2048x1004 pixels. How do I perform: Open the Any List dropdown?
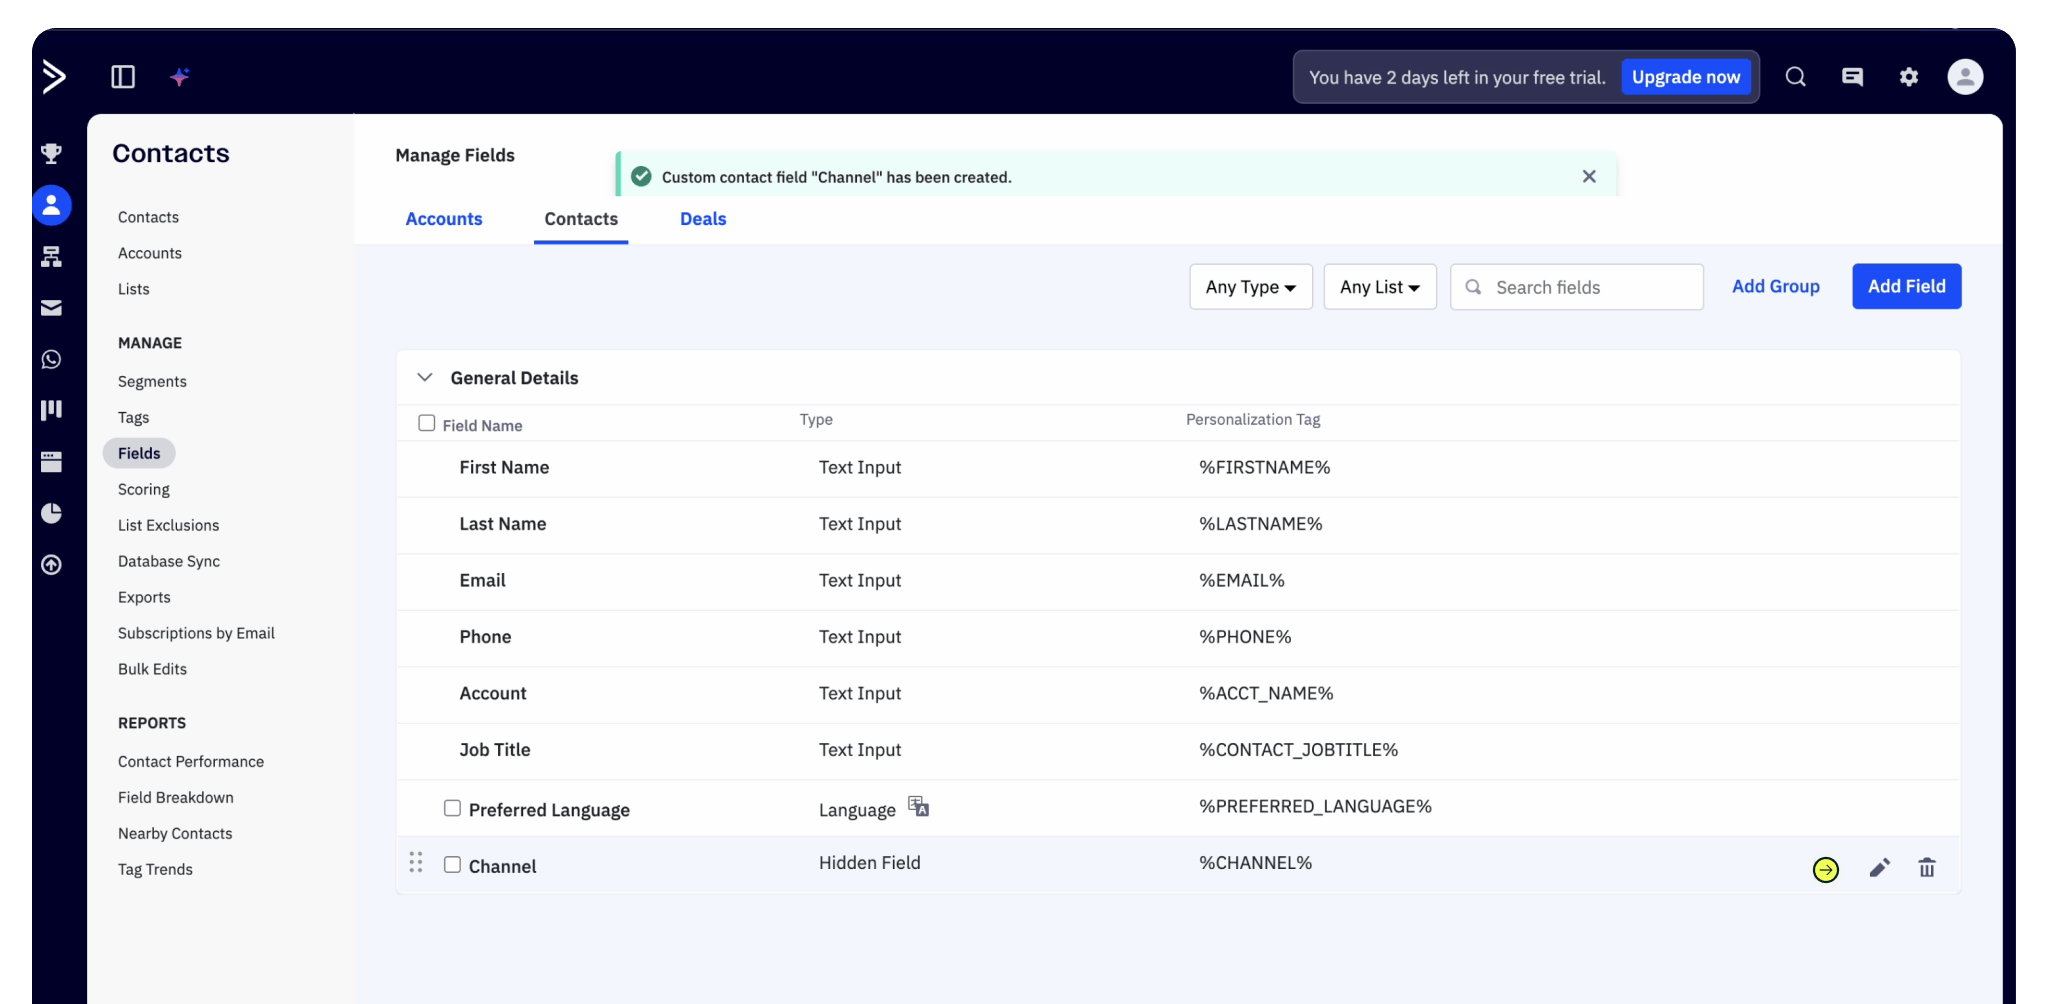[1380, 287]
